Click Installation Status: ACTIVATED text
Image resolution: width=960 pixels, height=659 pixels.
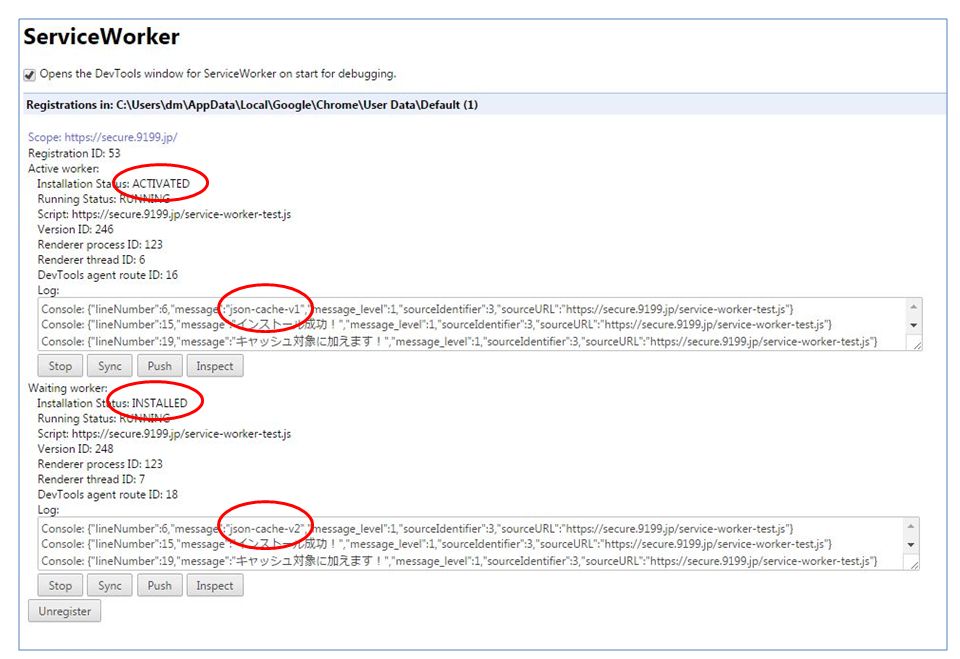[113, 184]
